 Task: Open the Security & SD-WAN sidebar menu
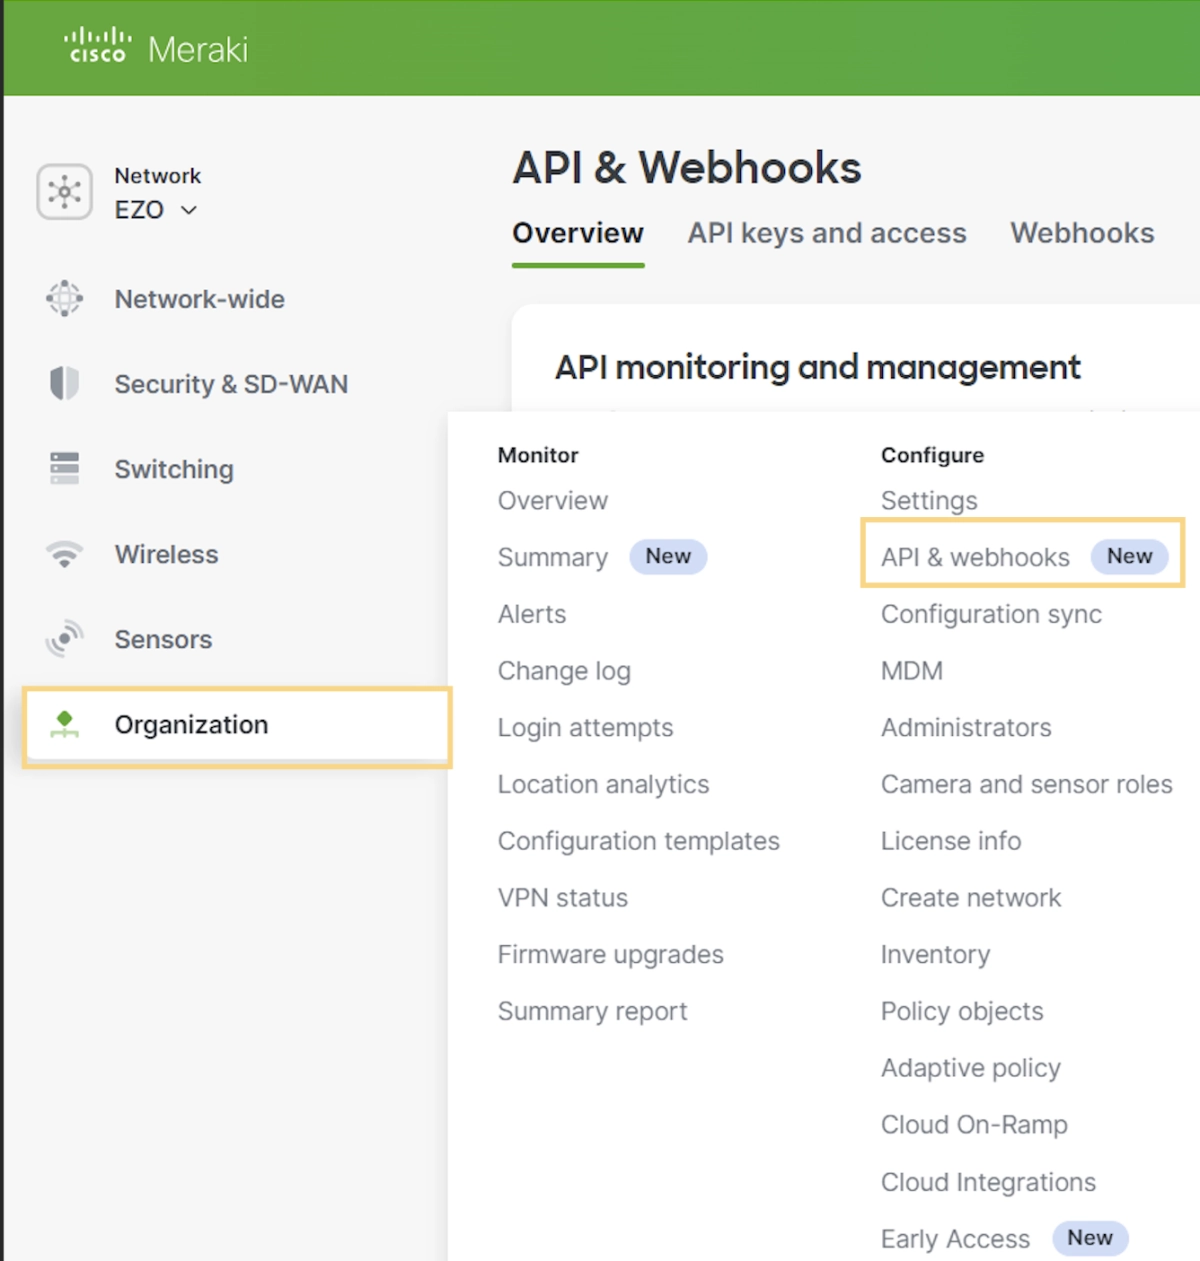[x=231, y=384]
